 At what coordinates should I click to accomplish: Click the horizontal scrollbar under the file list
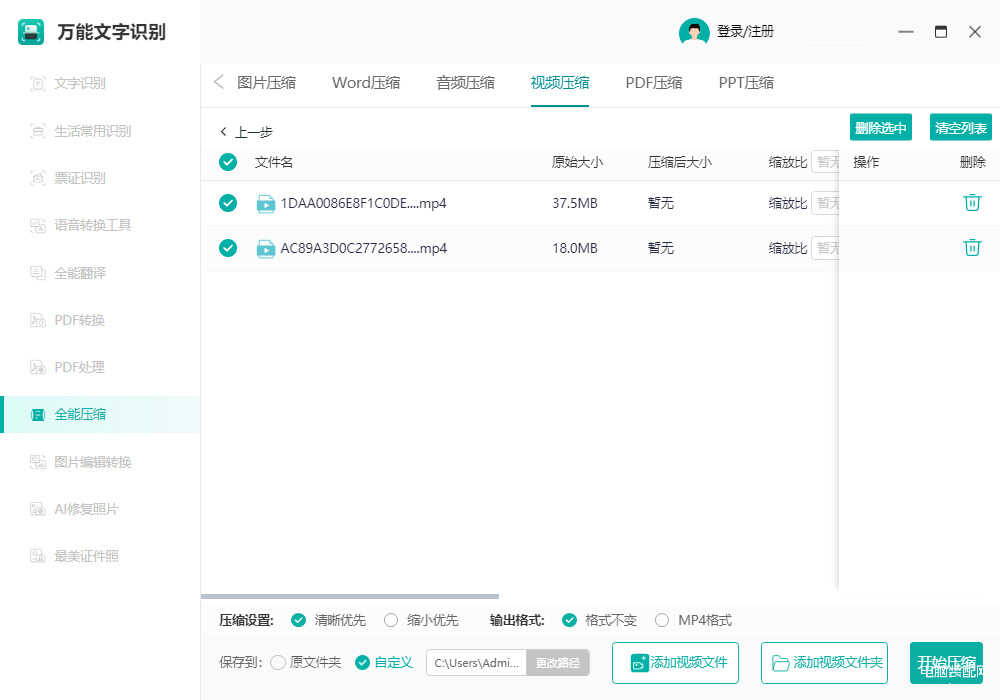[350, 597]
